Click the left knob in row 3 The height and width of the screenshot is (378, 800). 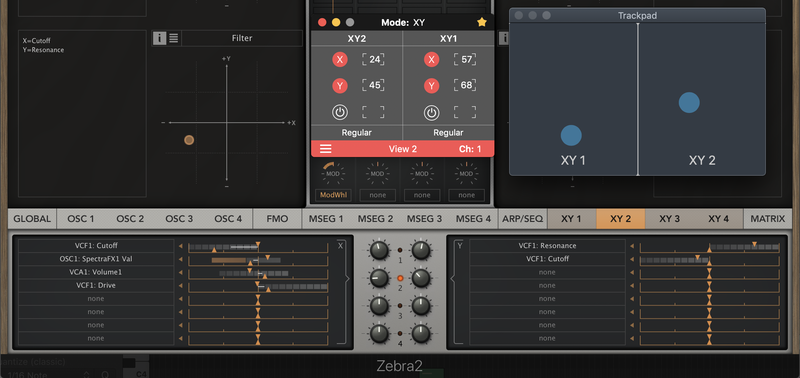(x=379, y=306)
